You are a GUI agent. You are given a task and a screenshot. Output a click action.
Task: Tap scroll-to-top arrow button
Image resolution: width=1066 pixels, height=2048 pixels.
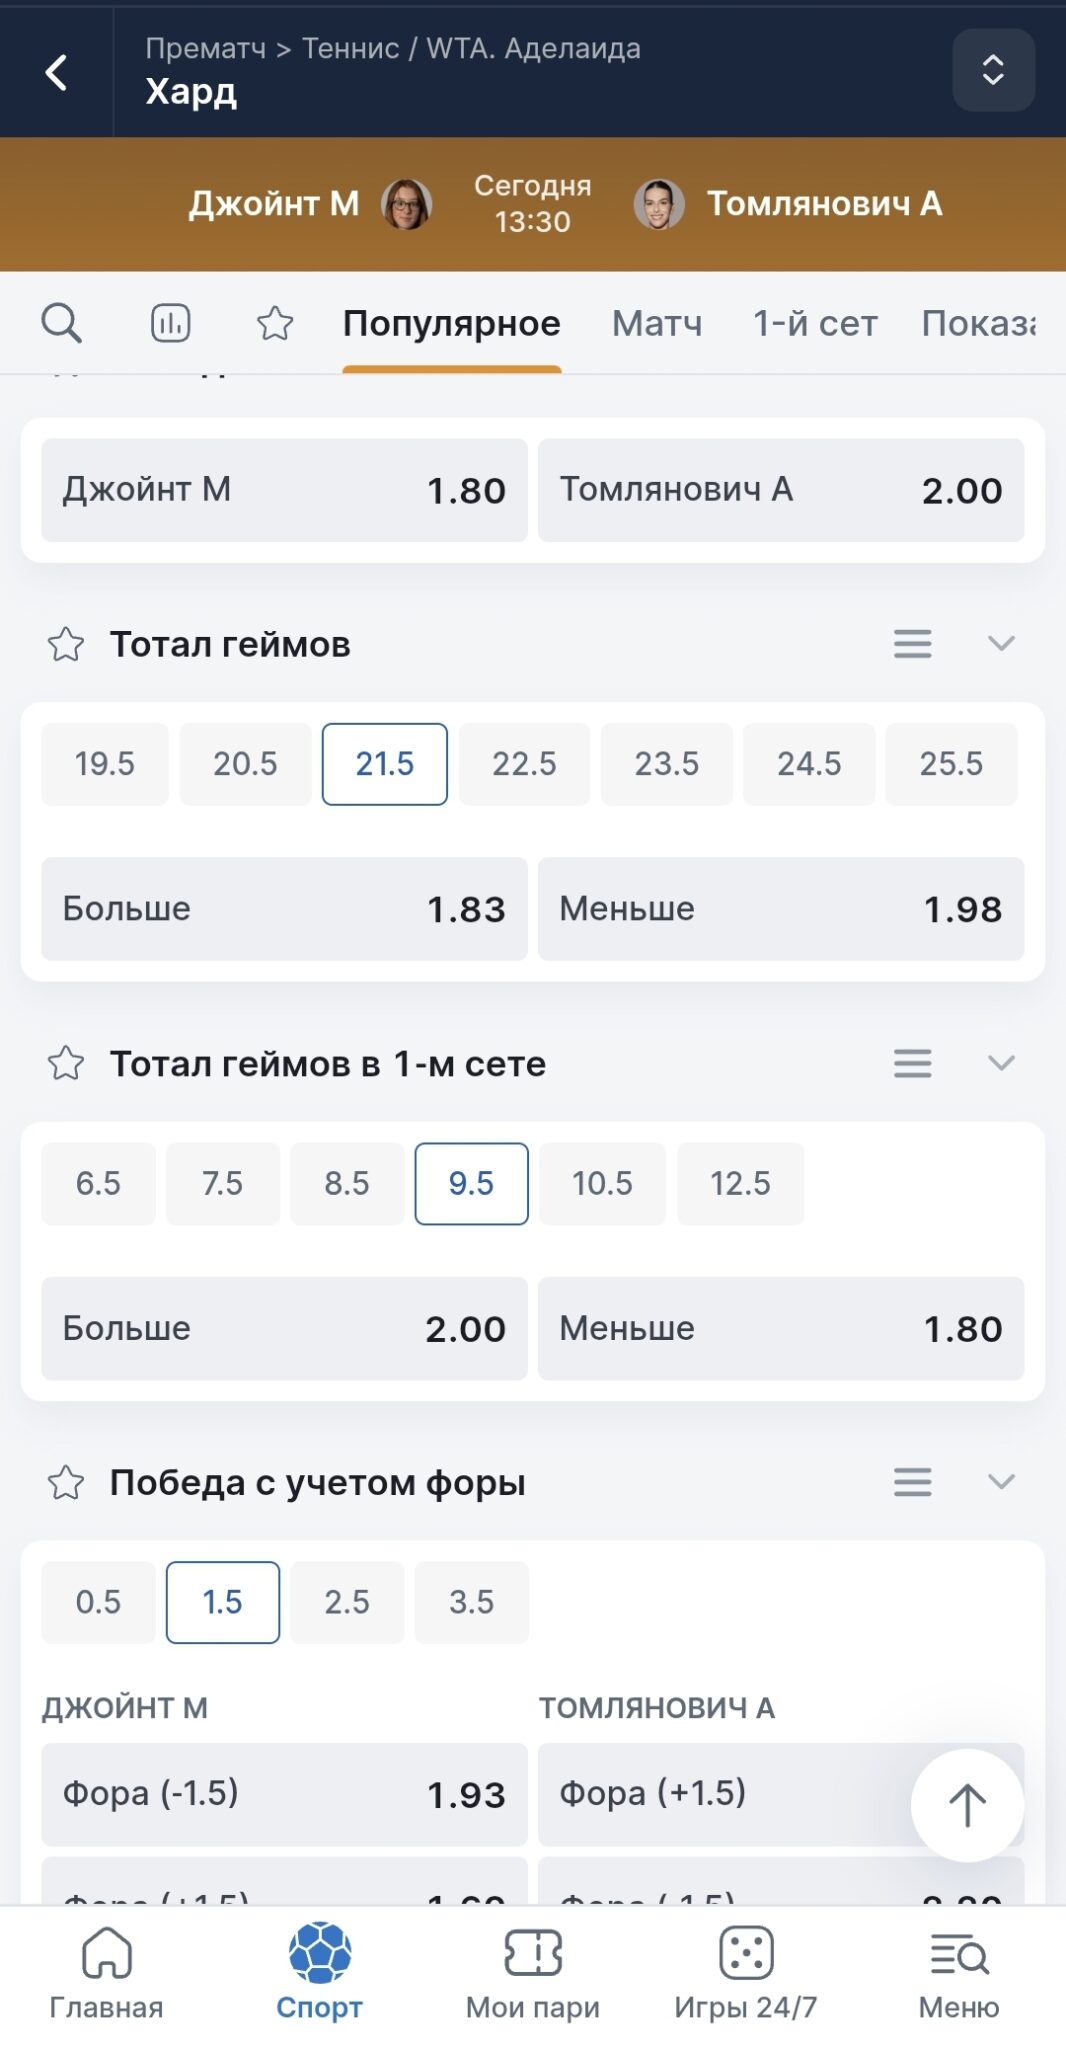click(x=967, y=1805)
